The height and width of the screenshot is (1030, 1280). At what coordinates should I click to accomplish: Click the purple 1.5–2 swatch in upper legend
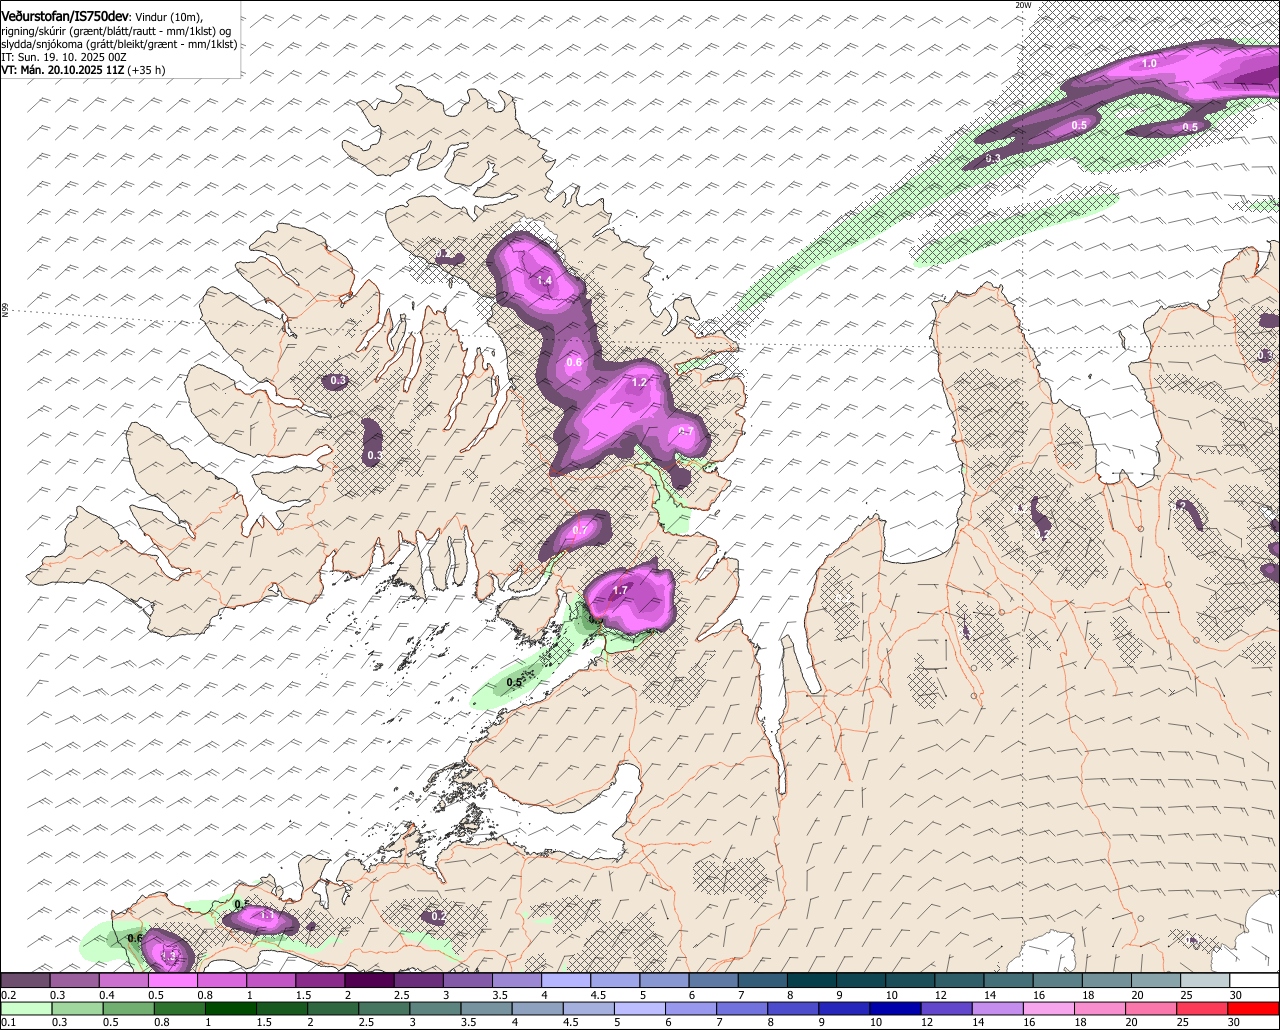321,980
